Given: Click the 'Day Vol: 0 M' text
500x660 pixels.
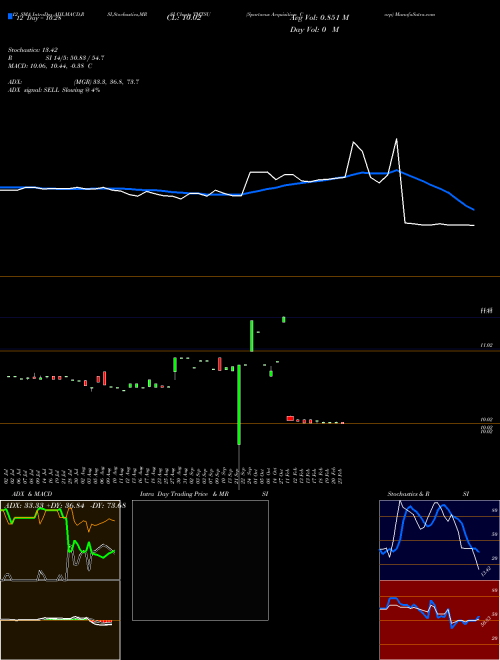Looking at the screenshot, I should [x=314, y=30].
